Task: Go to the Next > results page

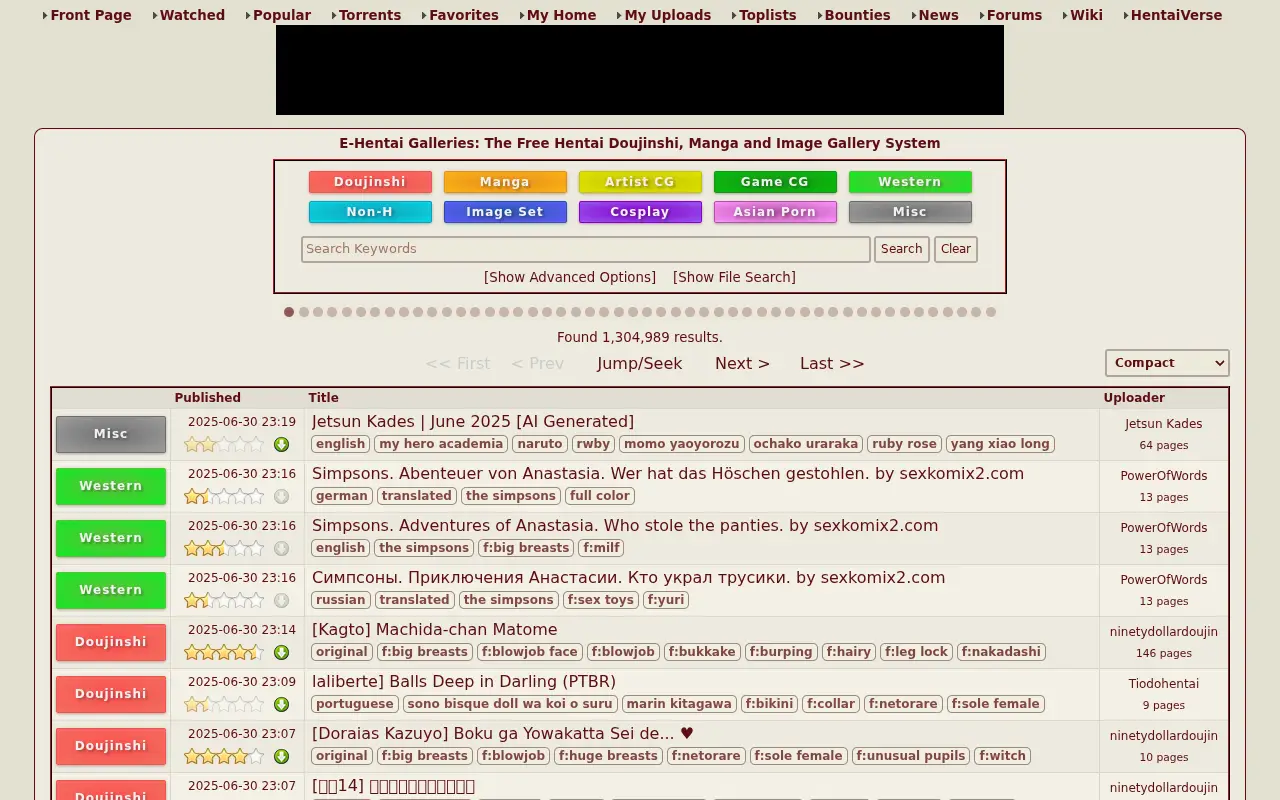Action: pyautogui.click(x=742, y=363)
